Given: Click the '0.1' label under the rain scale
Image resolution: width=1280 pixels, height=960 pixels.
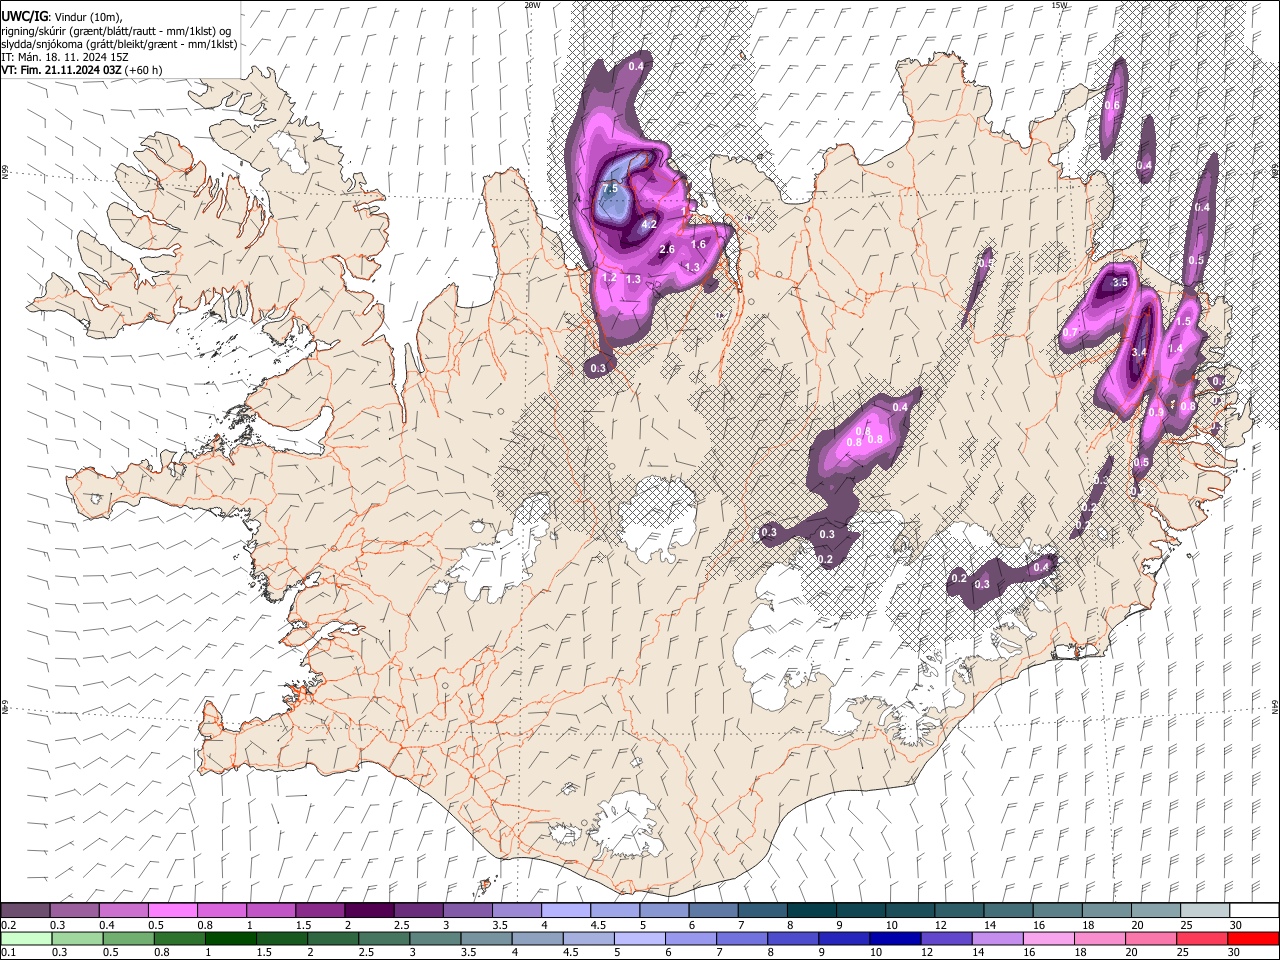Looking at the screenshot, I should [x=8, y=952].
